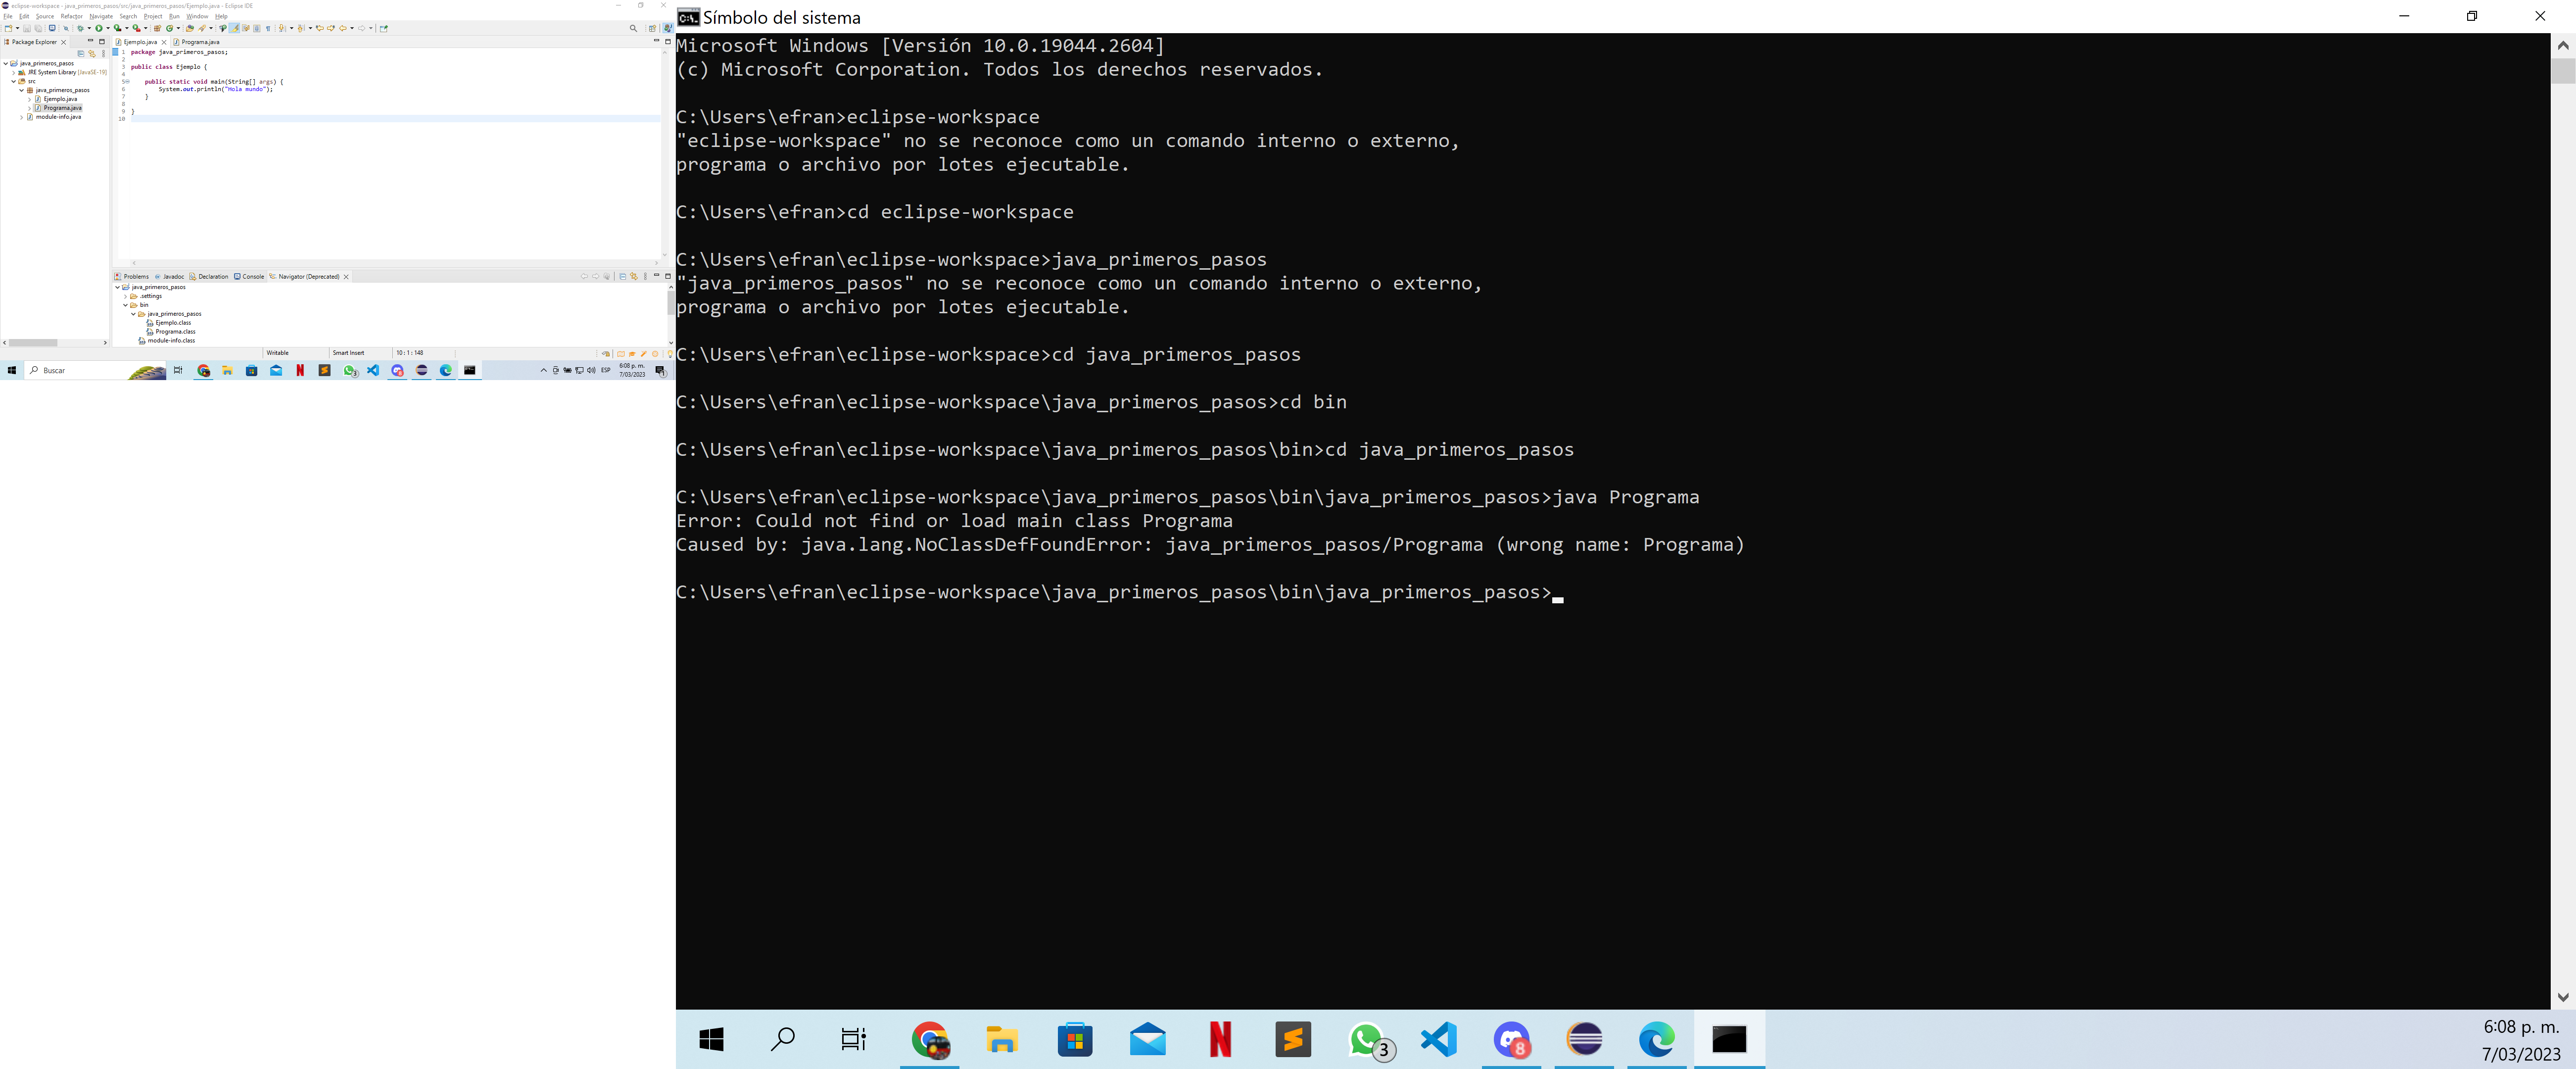Open Sublime Text from the large taskbar
The image size is (2576, 1069).
click(x=1293, y=1040)
